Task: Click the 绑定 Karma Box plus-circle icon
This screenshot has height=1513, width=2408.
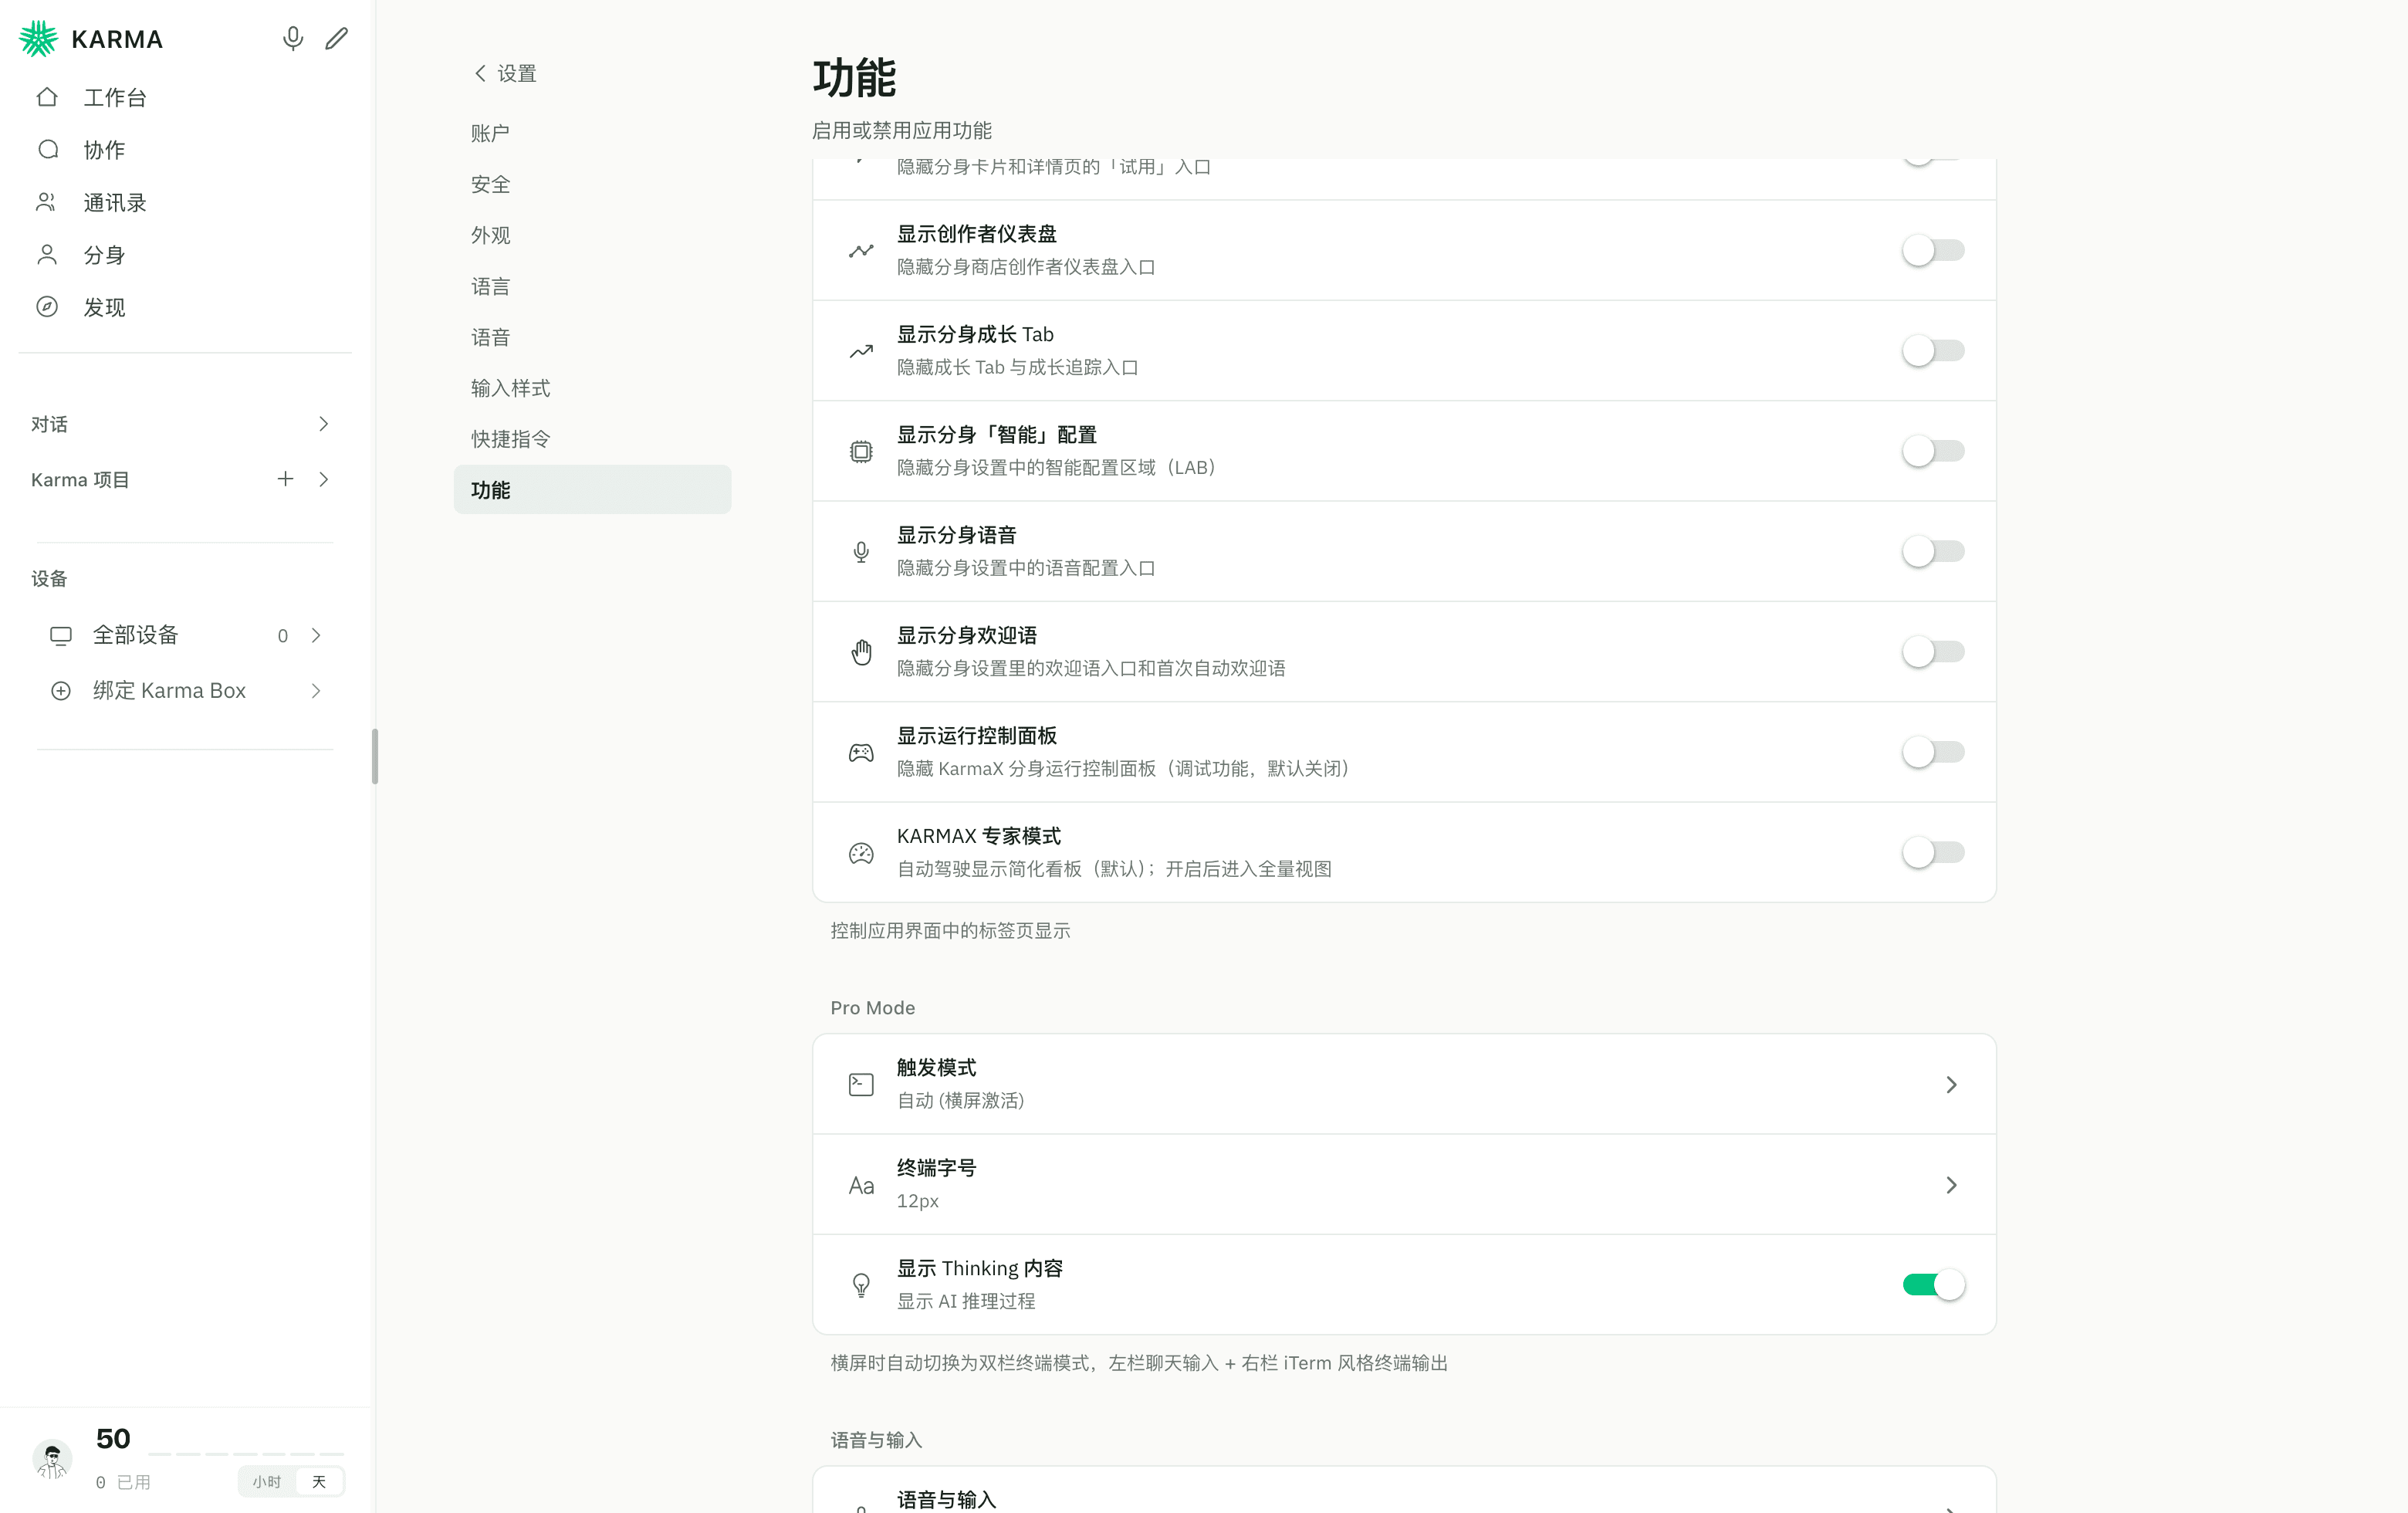Action: [x=61, y=691]
